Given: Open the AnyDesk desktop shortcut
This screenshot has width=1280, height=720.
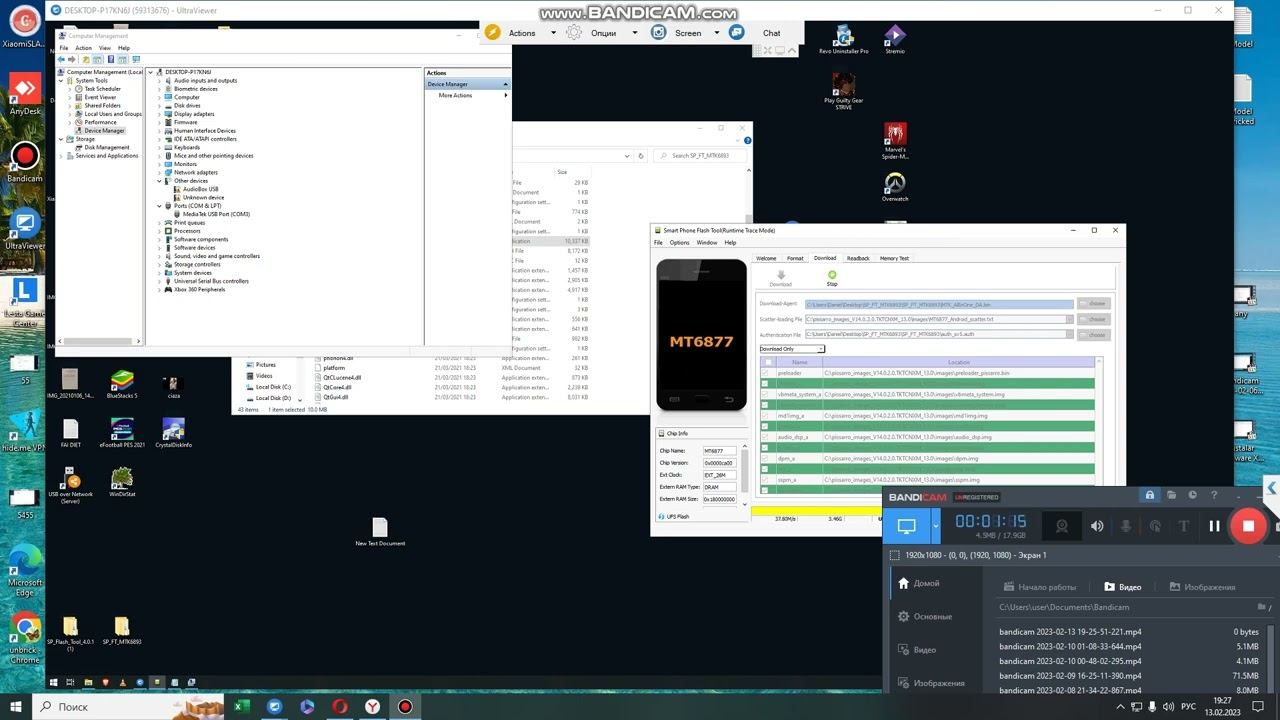Looking at the screenshot, I should (x=25, y=94).
